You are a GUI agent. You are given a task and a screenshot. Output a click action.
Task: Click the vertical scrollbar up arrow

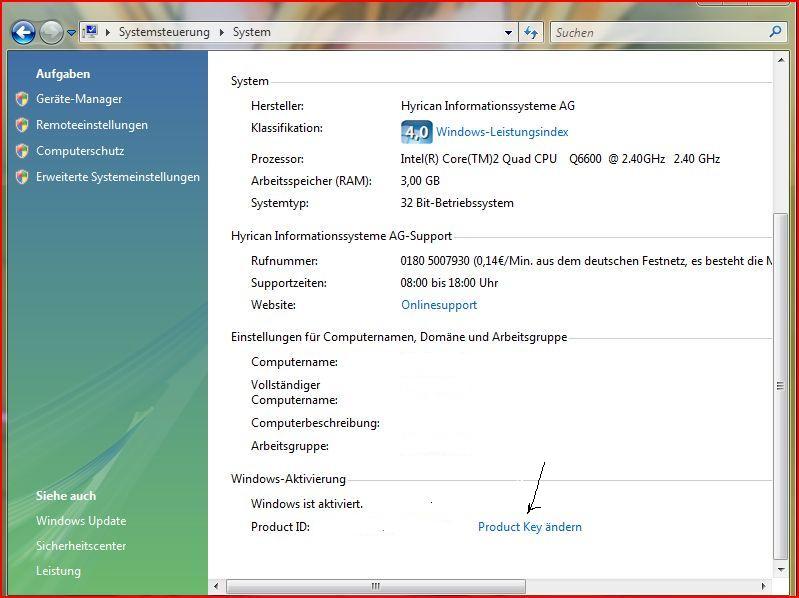(781, 60)
